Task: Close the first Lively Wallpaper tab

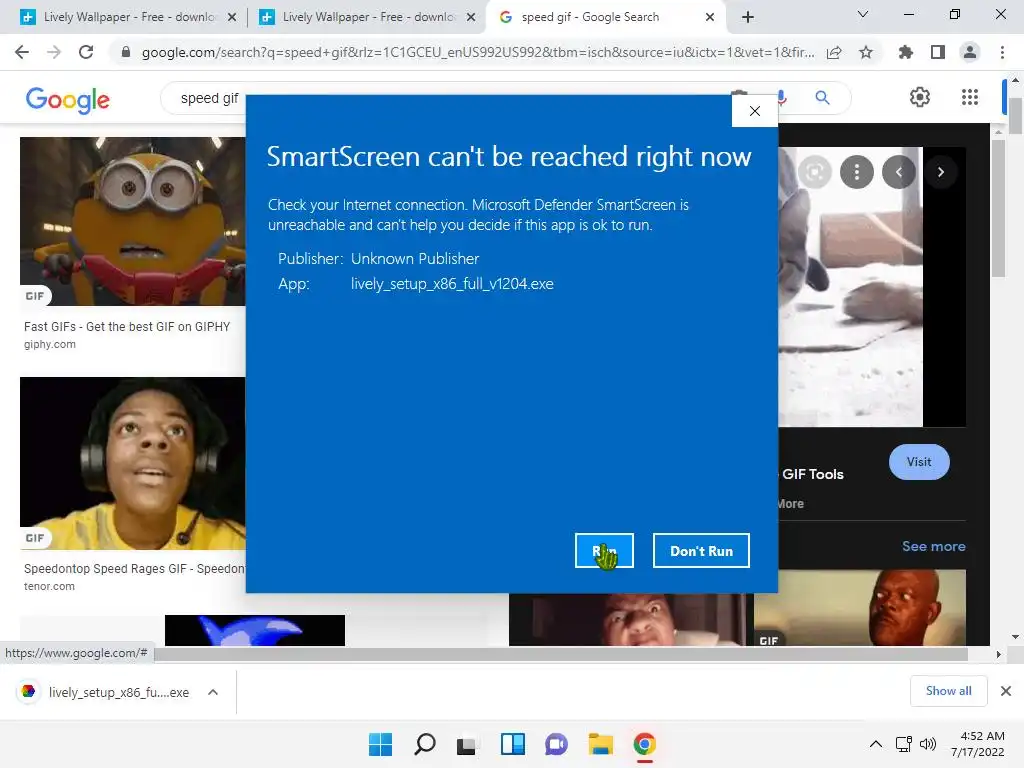Action: (x=232, y=18)
